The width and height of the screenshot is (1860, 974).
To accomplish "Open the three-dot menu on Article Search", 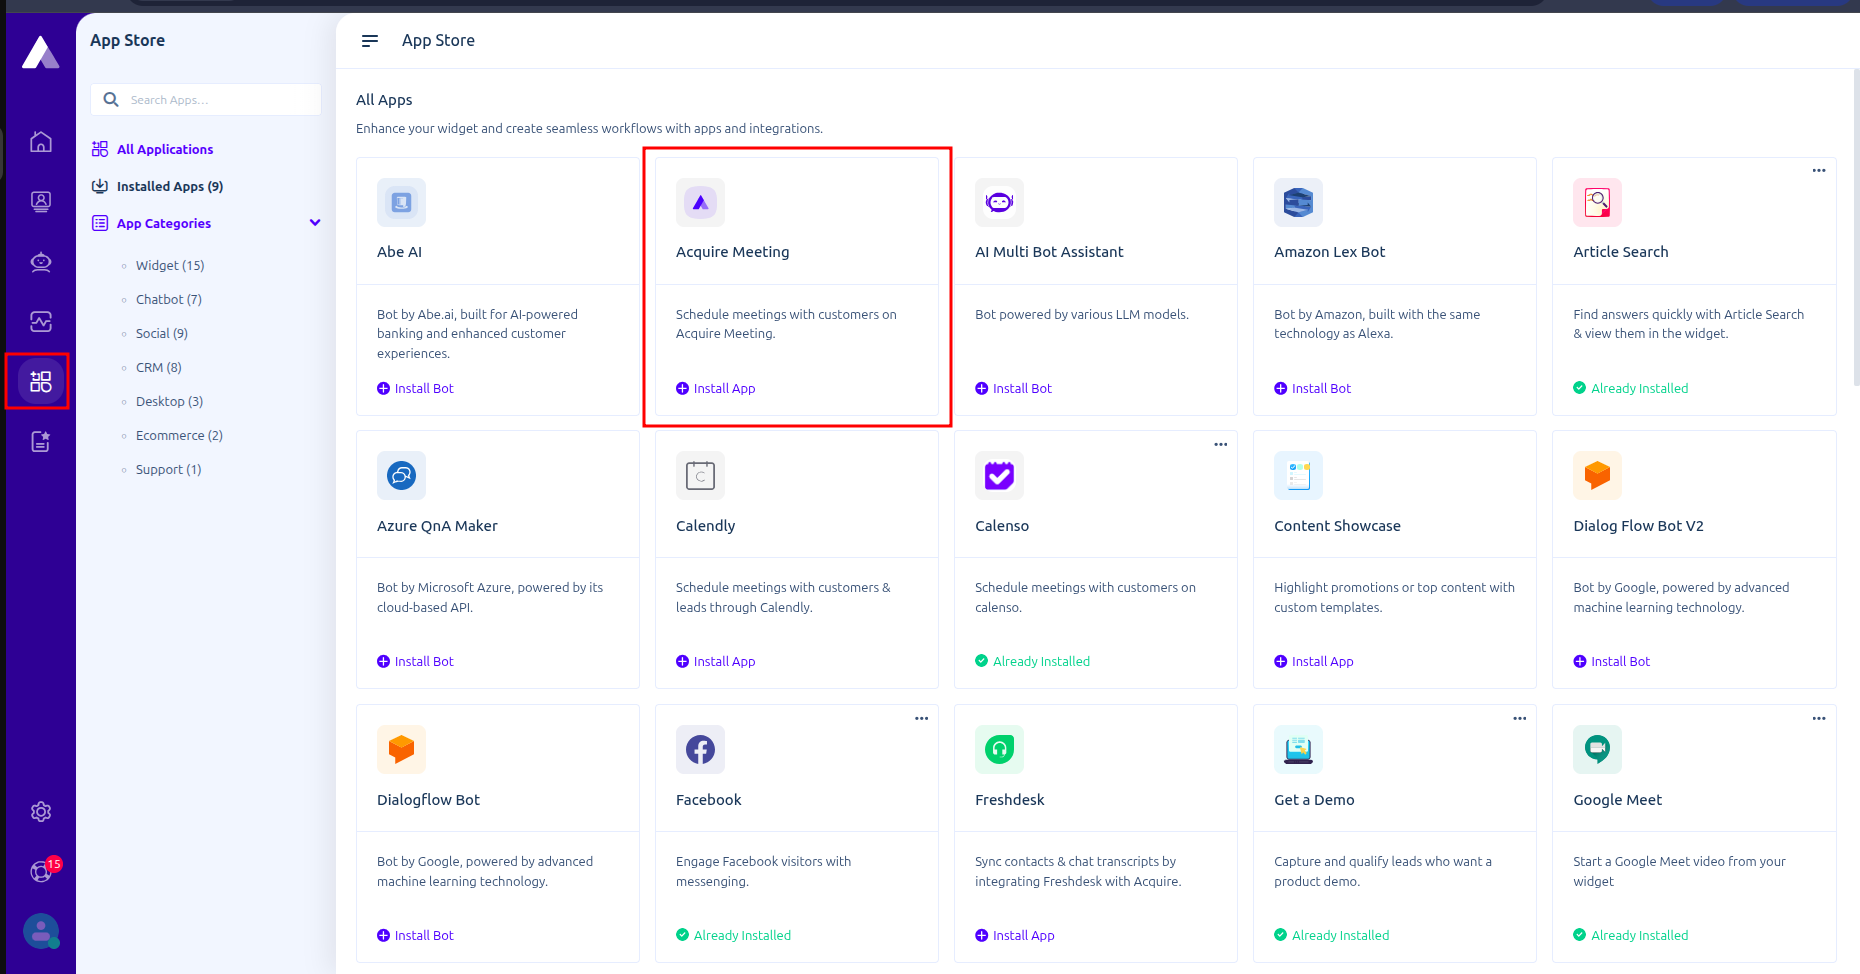I will pos(1819,171).
